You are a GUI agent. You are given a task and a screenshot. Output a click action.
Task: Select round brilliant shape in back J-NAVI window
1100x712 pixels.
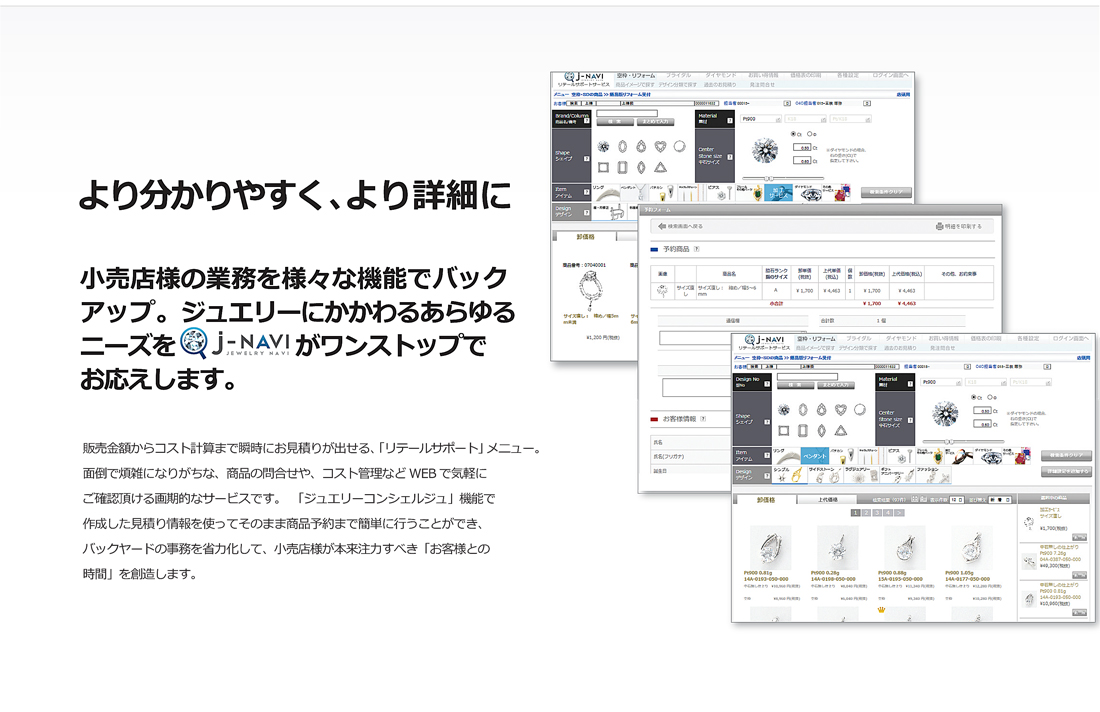[x=603, y=147]
